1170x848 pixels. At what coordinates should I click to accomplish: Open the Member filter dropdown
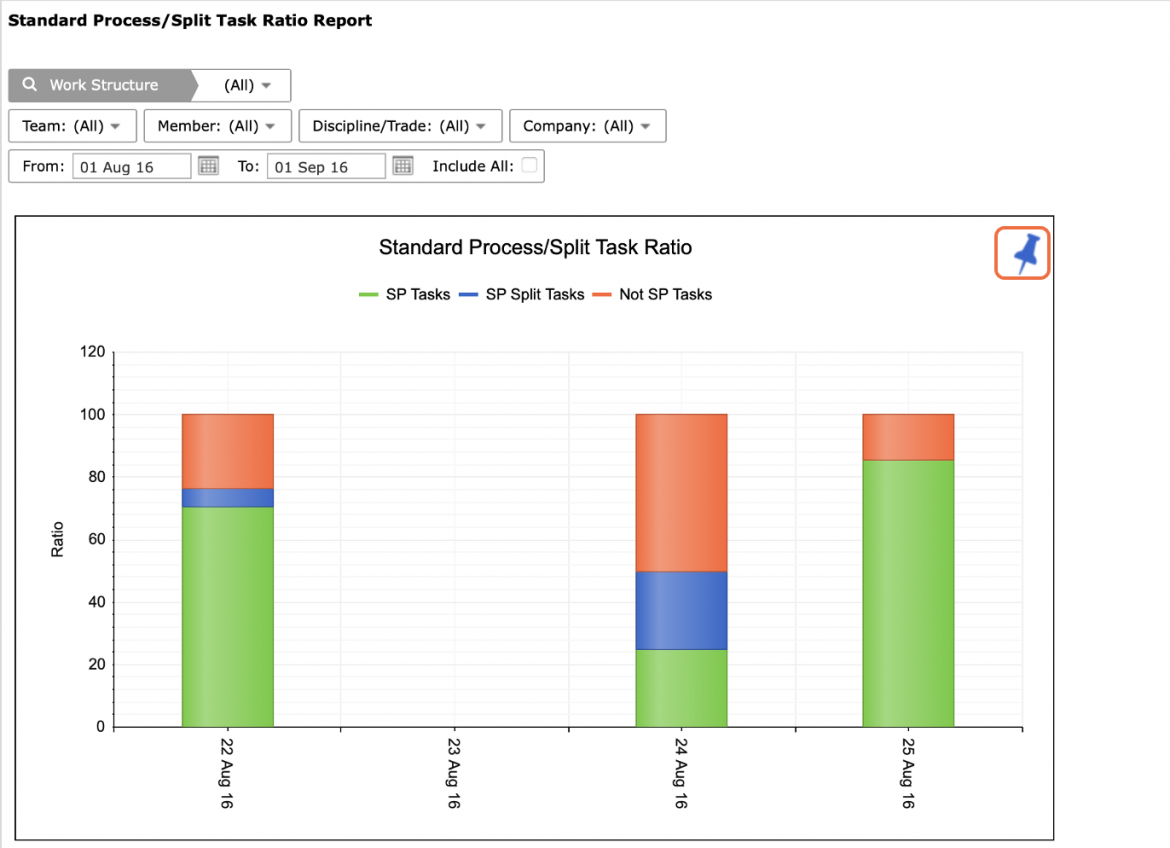point(217,126)
